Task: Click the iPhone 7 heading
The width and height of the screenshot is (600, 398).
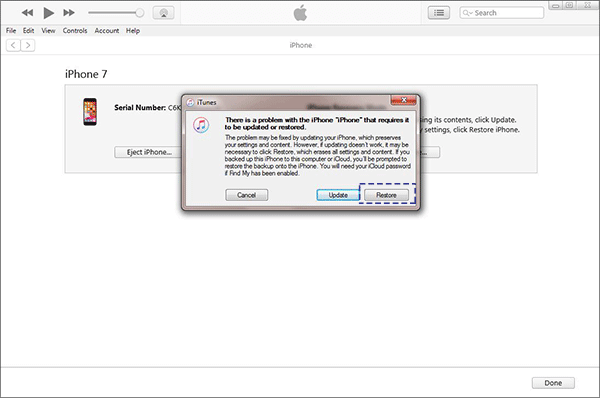Action: tap(86, 74)
